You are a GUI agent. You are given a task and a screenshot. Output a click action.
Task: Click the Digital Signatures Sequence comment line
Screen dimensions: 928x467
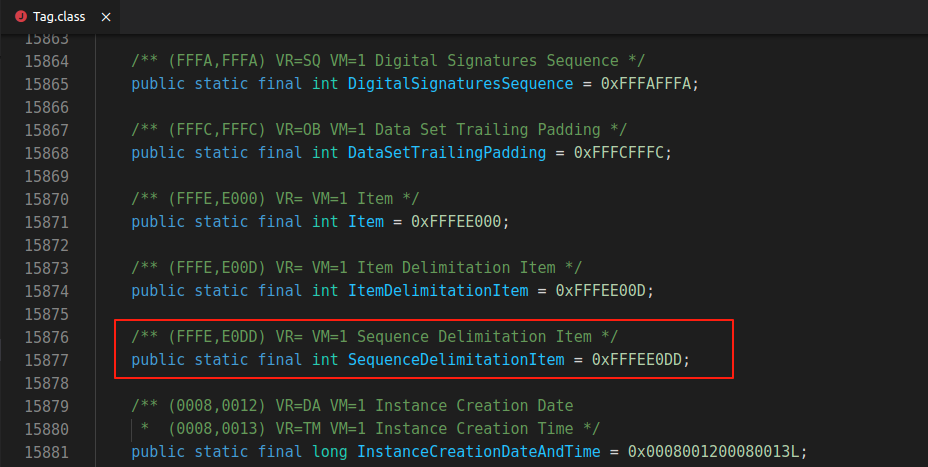point(388,61)
